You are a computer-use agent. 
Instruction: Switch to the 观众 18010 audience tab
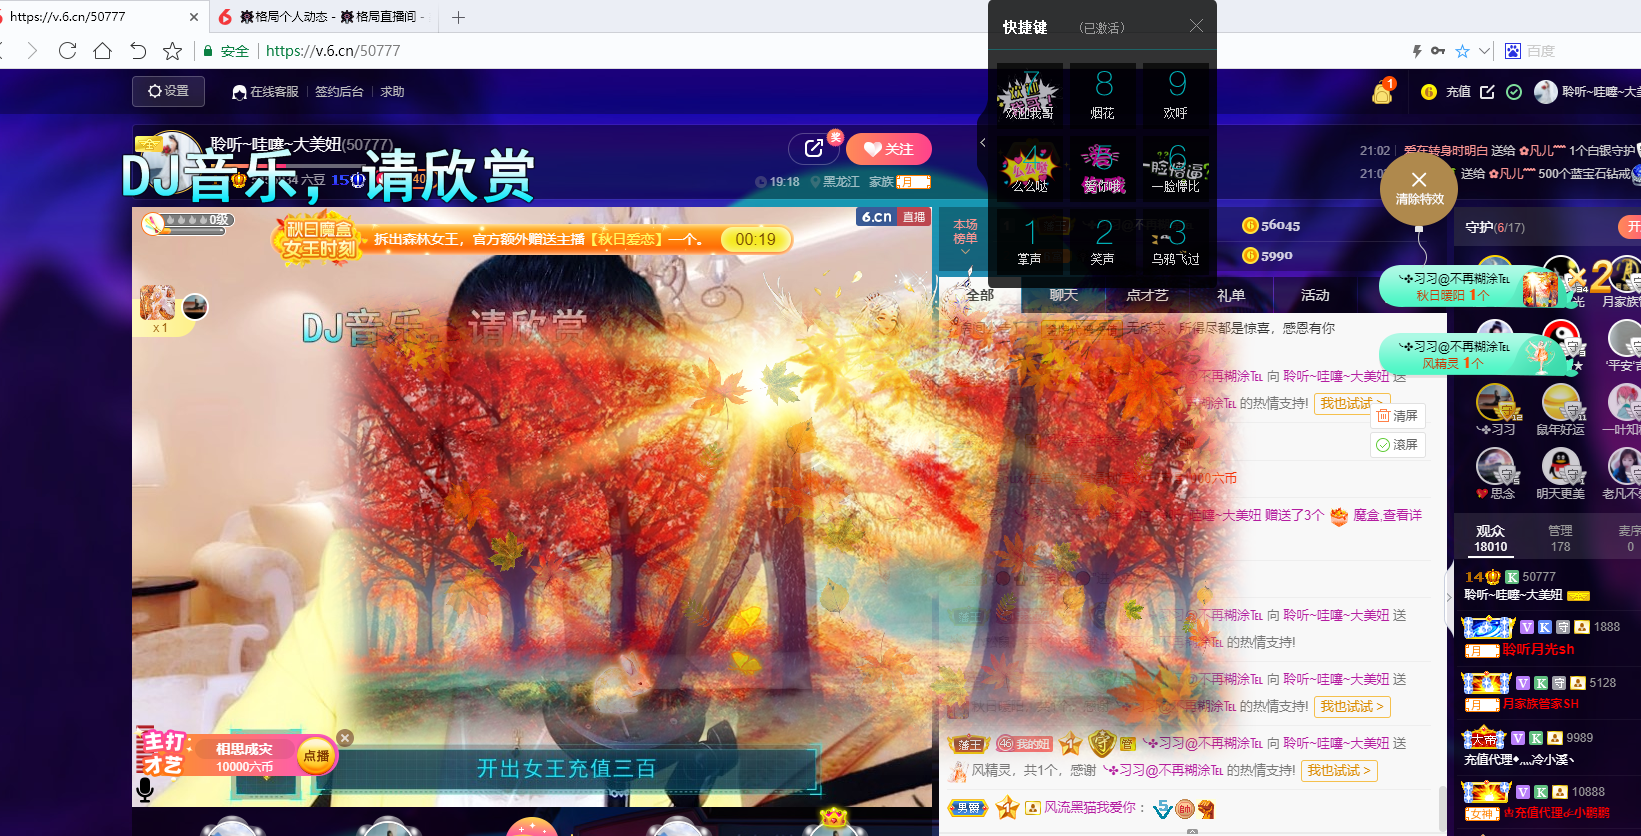tap(1490, 538)
